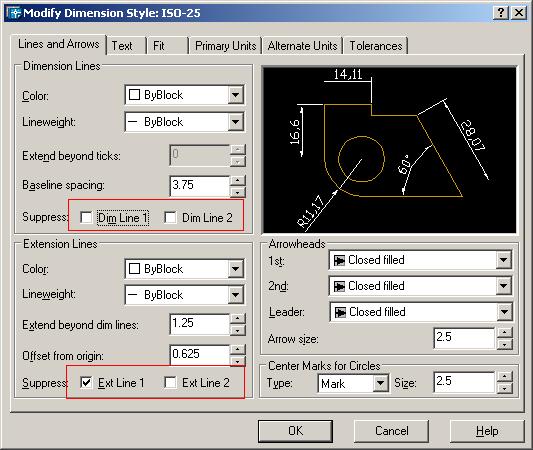Screen dimensions: 533x450
Task: Increase Arrow size with up arrow
Action: [x=504, y=333]
